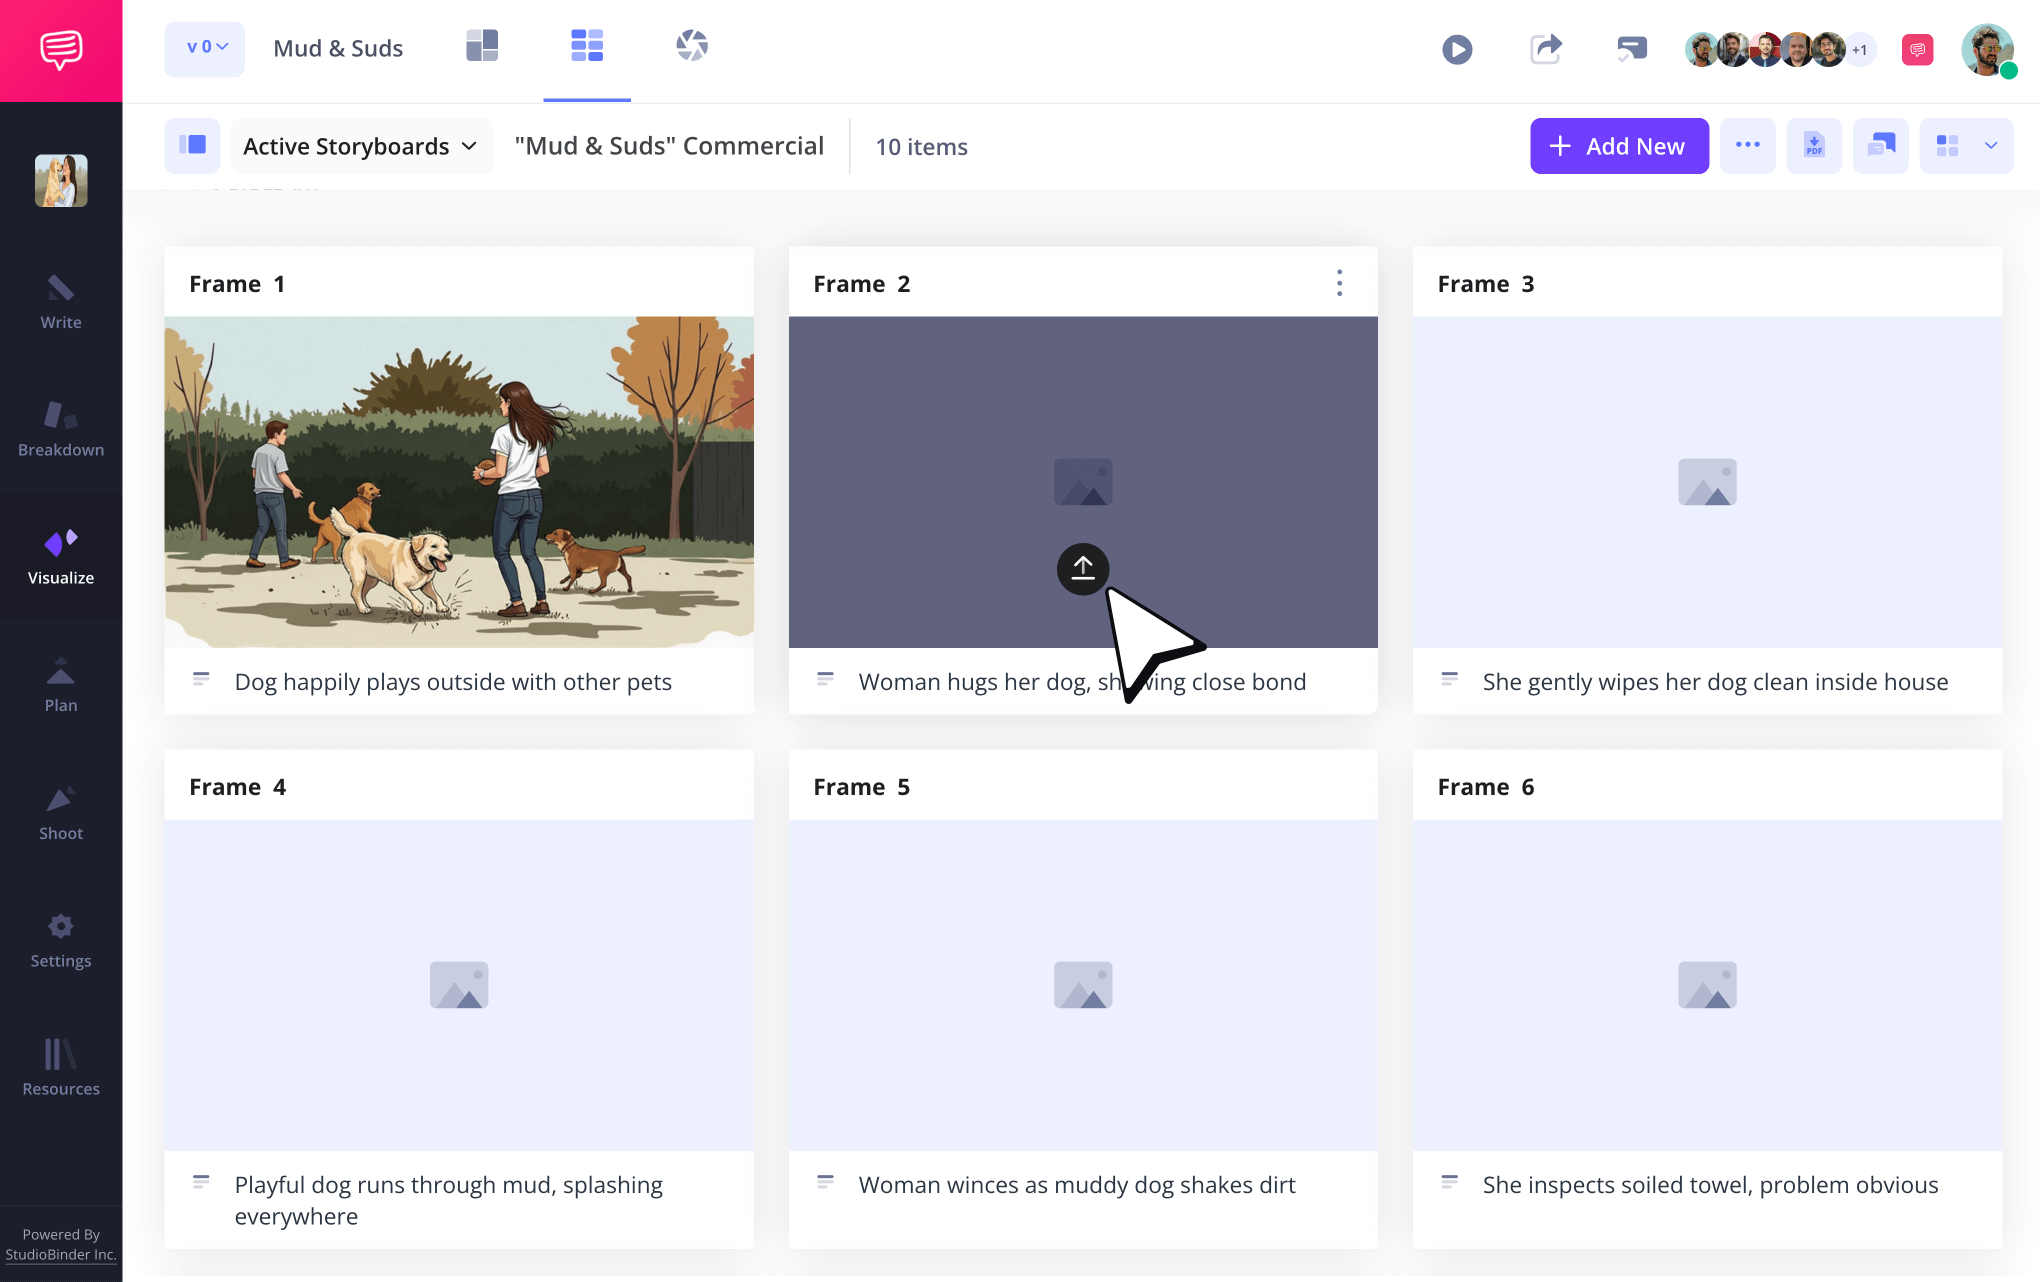Toggle the sidebar panel button
The height and width of the screenshot is (1282, 2040).
point(192,146)
